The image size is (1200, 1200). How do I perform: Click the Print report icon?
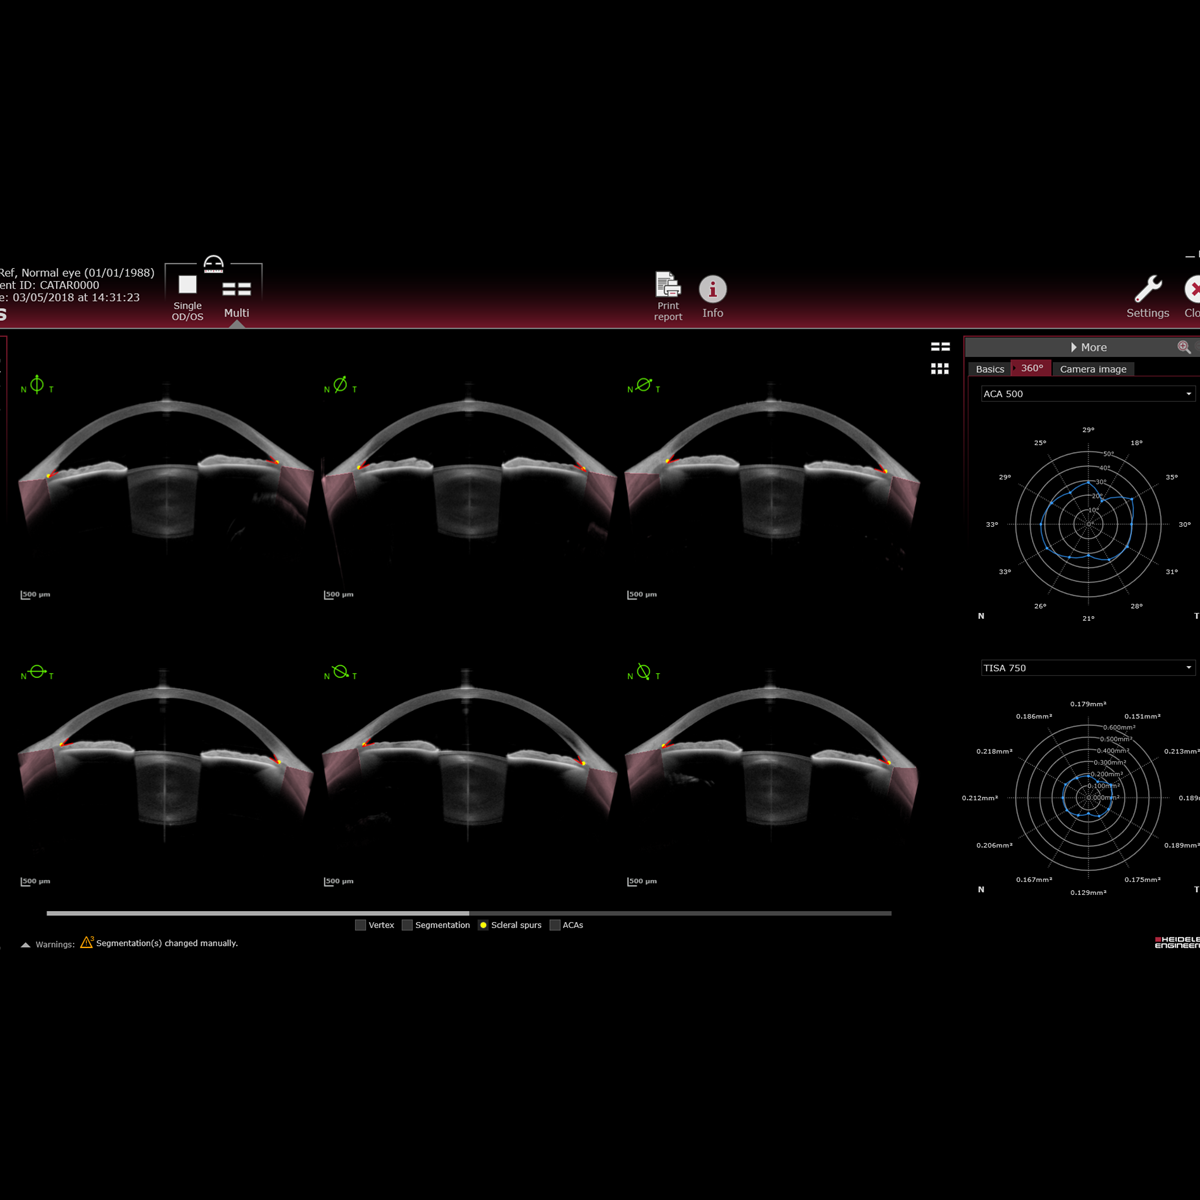[667, 285]
